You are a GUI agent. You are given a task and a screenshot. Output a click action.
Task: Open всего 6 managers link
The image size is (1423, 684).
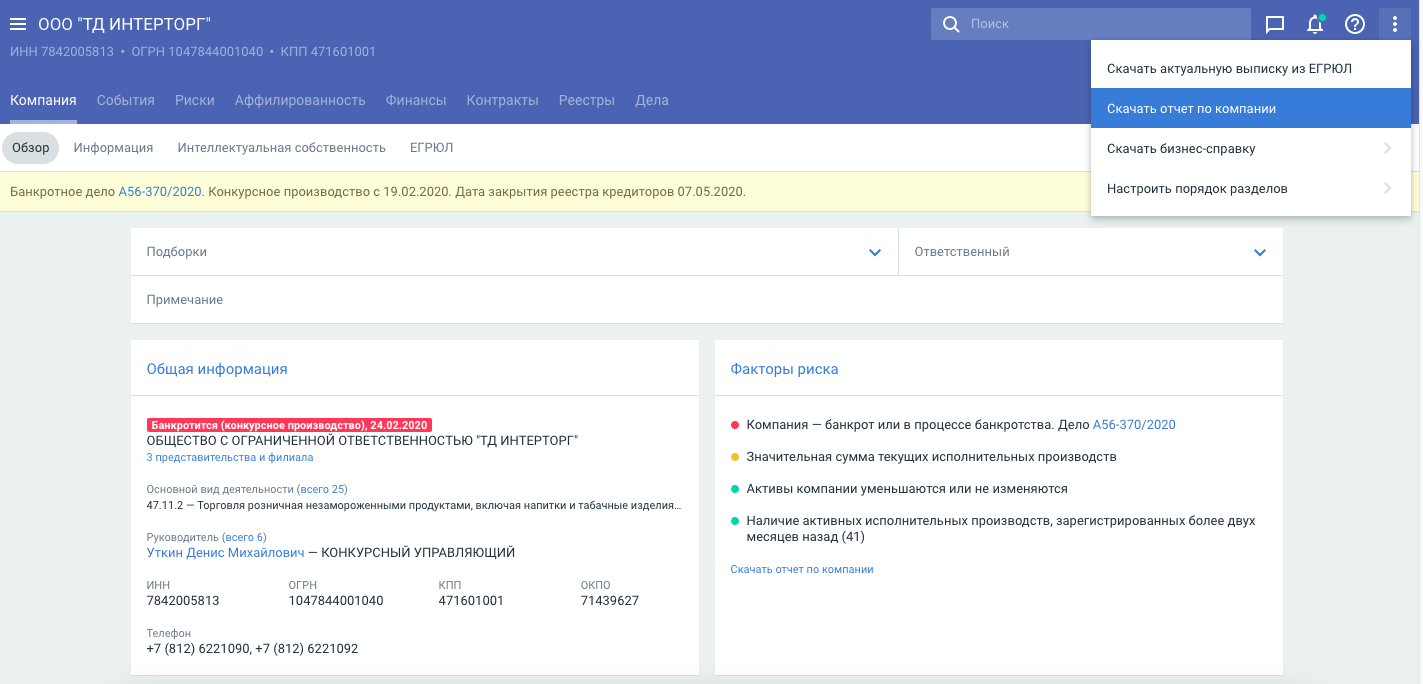[244, 537]
